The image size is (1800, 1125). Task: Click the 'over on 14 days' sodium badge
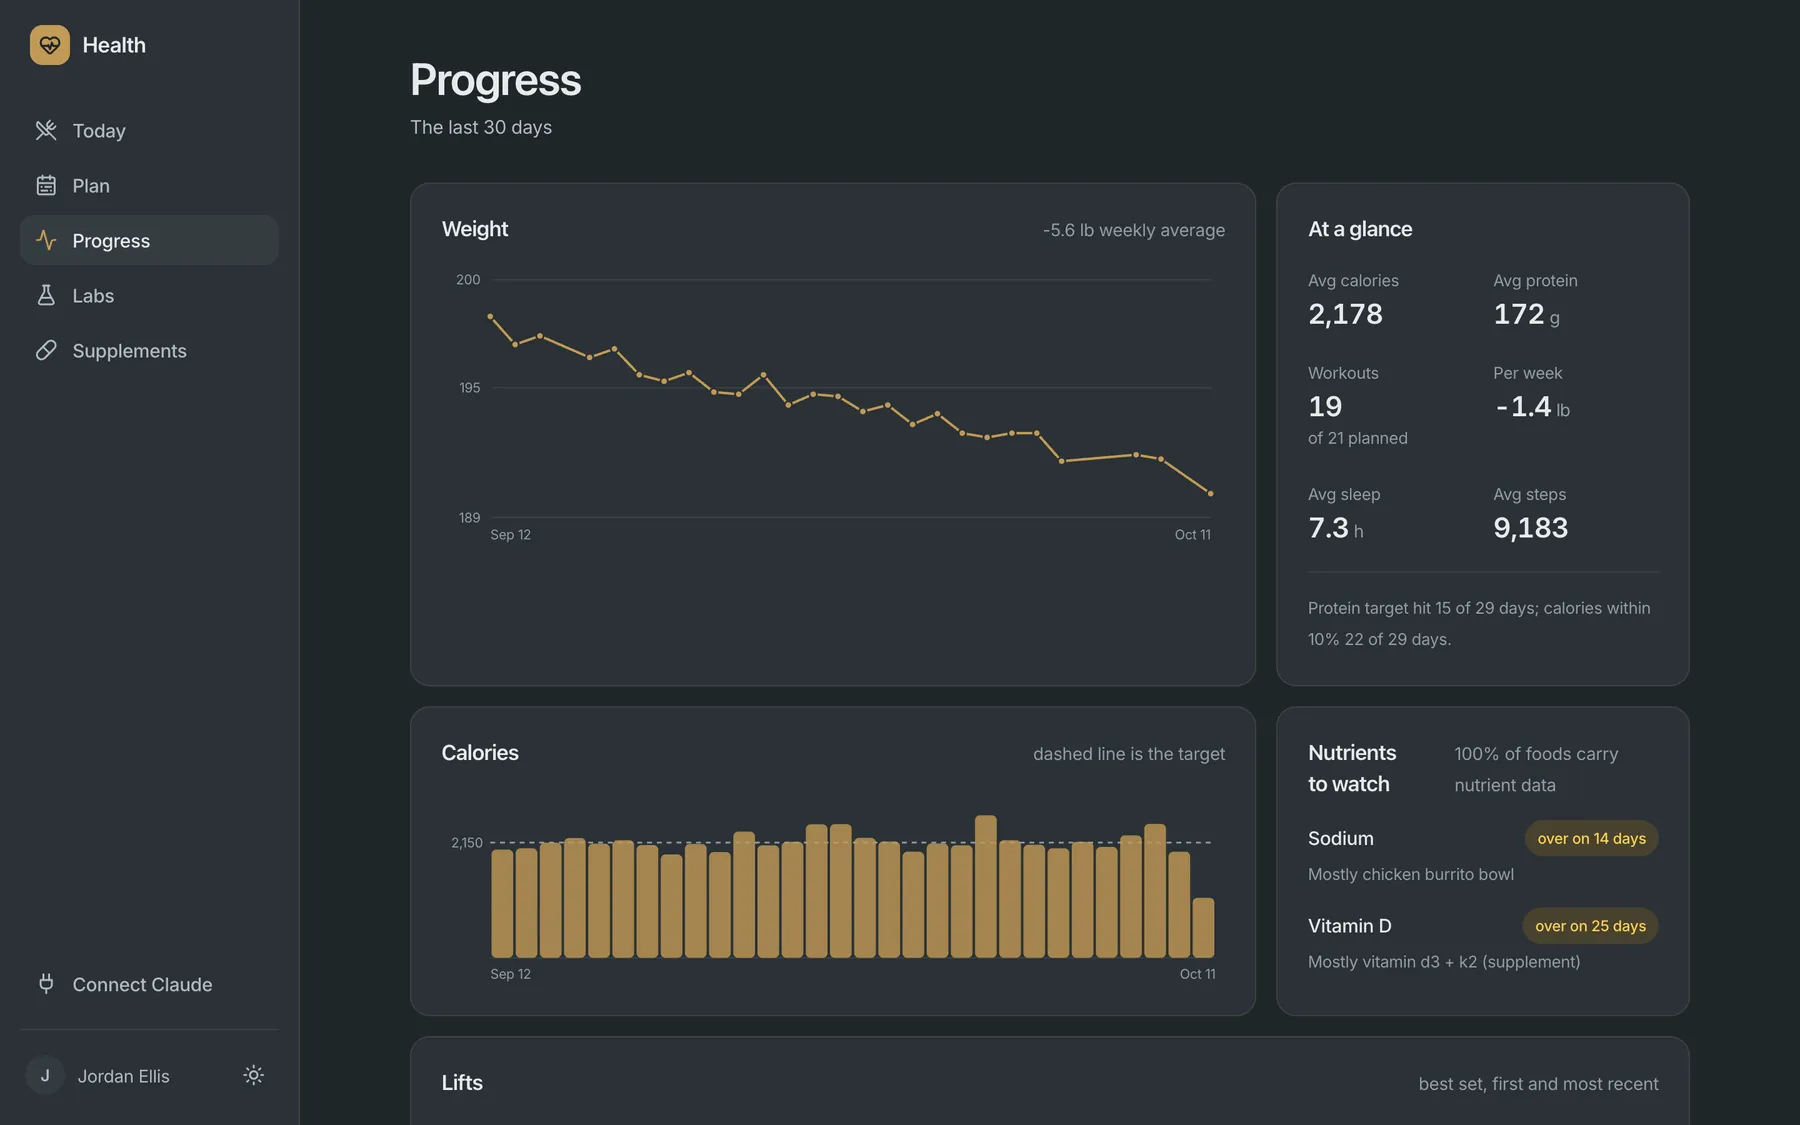click(x=1591, y=838)
